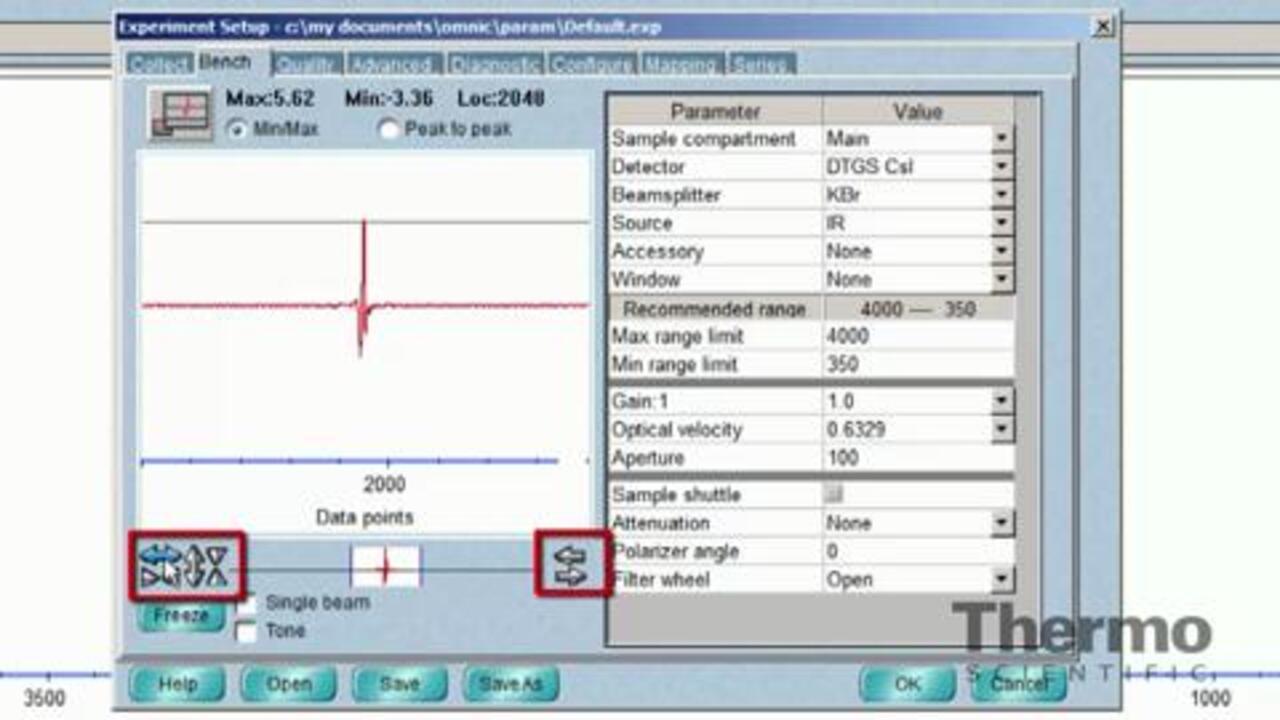Image resolution: width=1280 pixels, height=720 pixels.
Task: Close the Experiment Setup dialog
Action: (1103, 27)
